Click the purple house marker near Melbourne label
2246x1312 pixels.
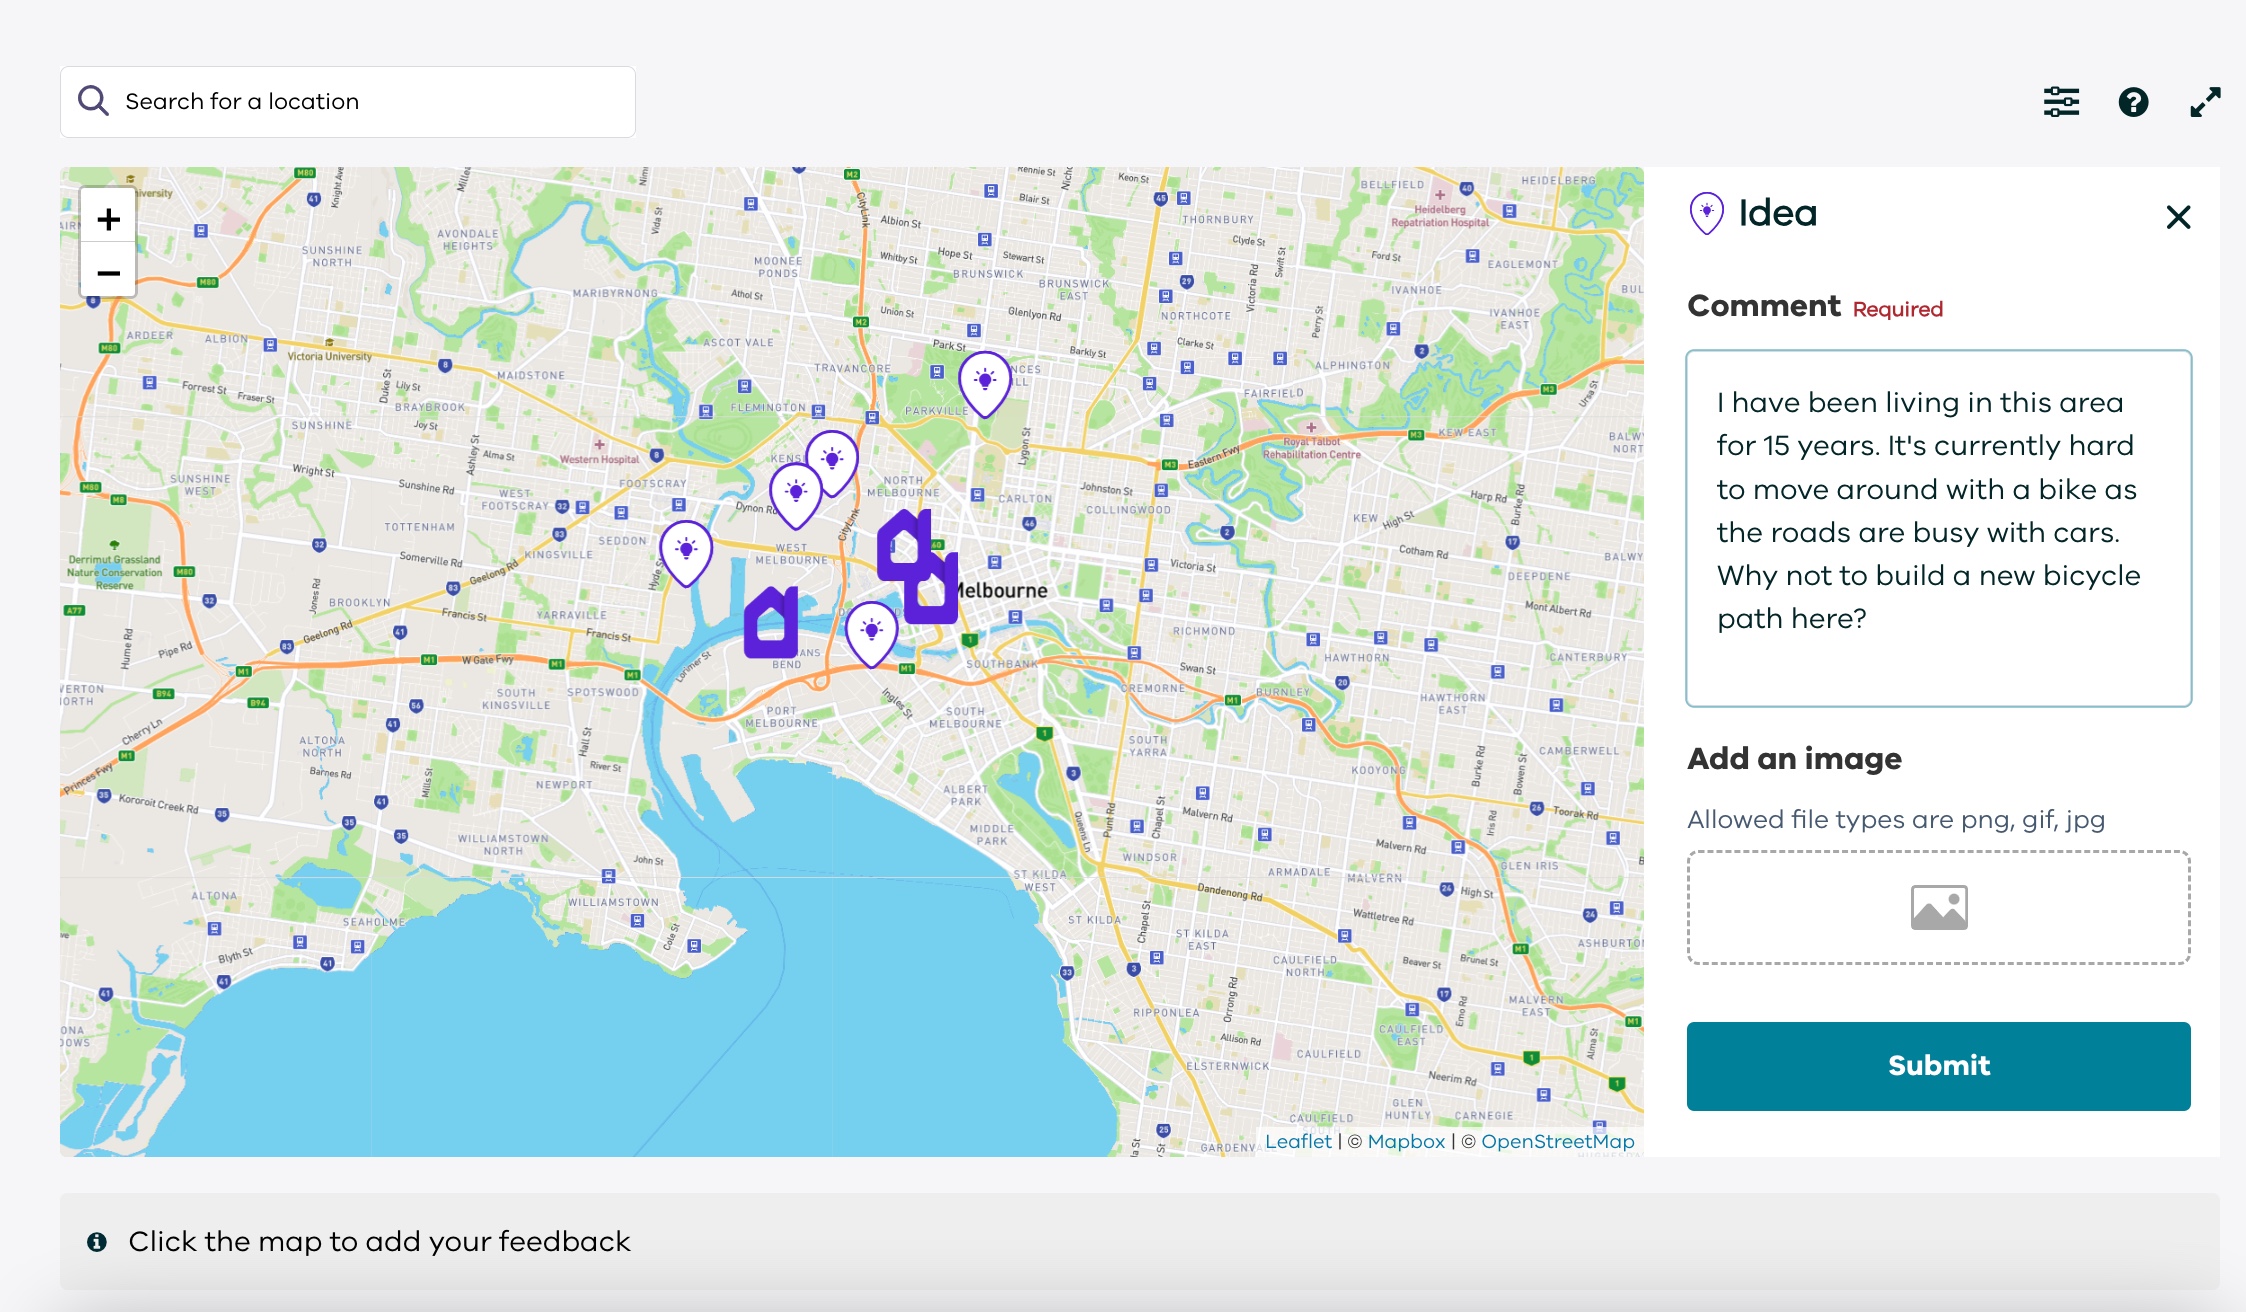point(932,592)
